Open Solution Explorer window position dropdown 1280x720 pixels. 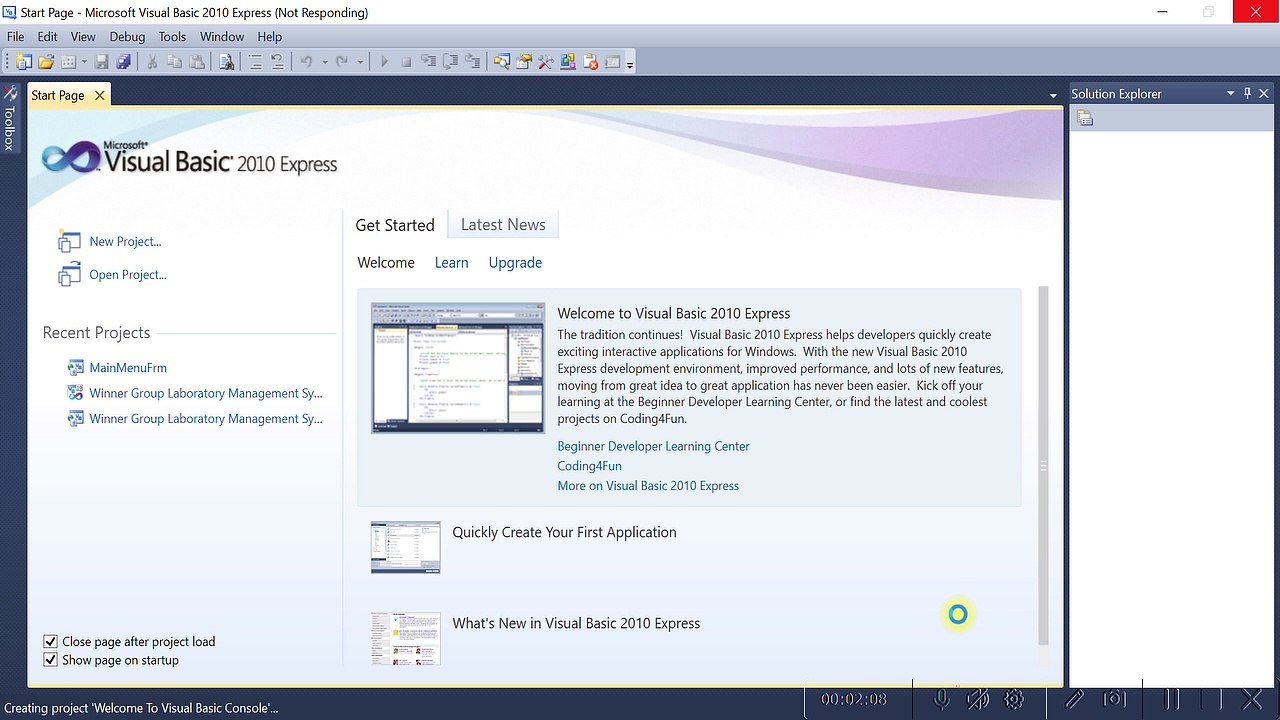[x=1231, y=93]
